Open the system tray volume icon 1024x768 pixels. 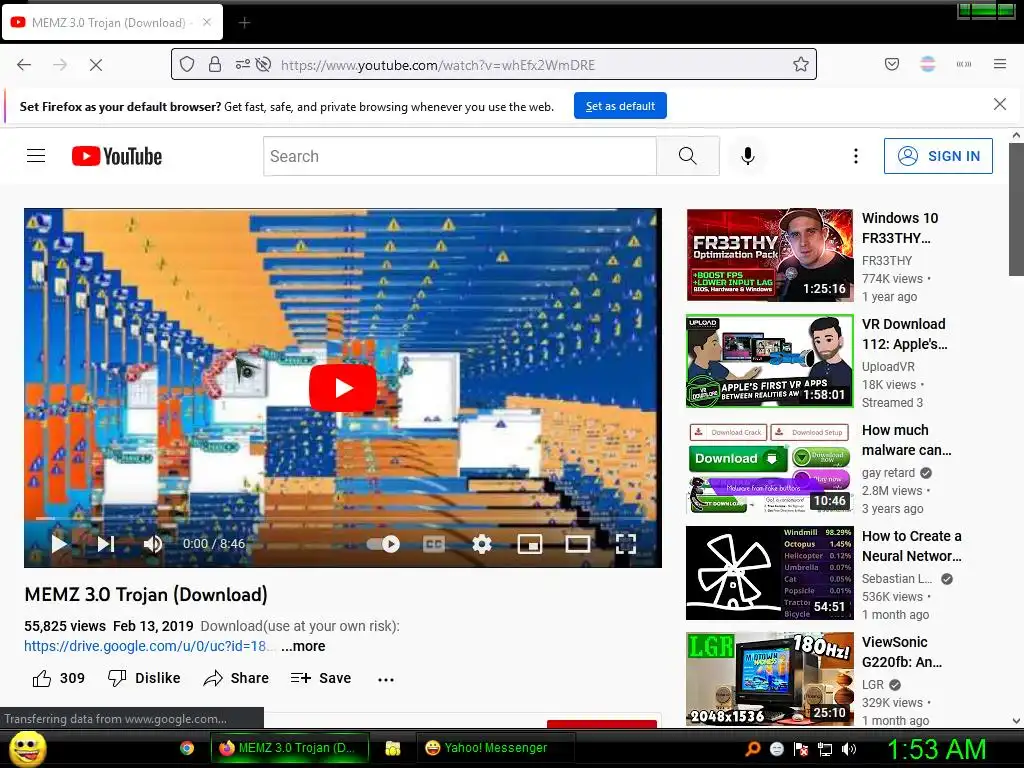(849, 749)
